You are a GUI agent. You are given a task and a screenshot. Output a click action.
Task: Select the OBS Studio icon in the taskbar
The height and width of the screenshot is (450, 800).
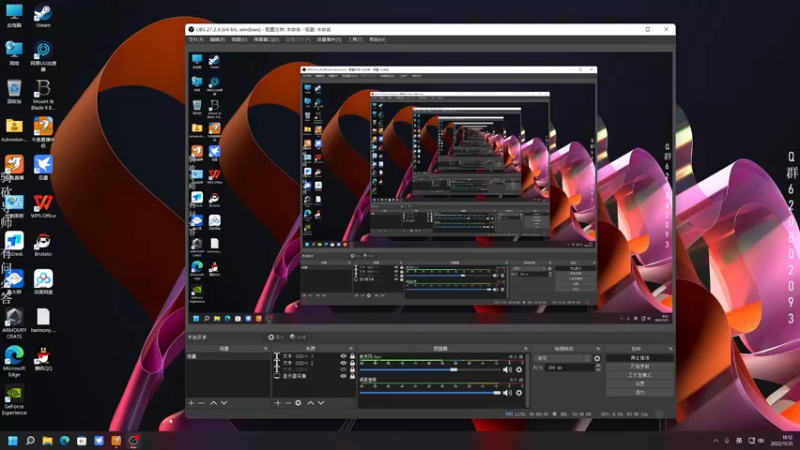[134, 440]
